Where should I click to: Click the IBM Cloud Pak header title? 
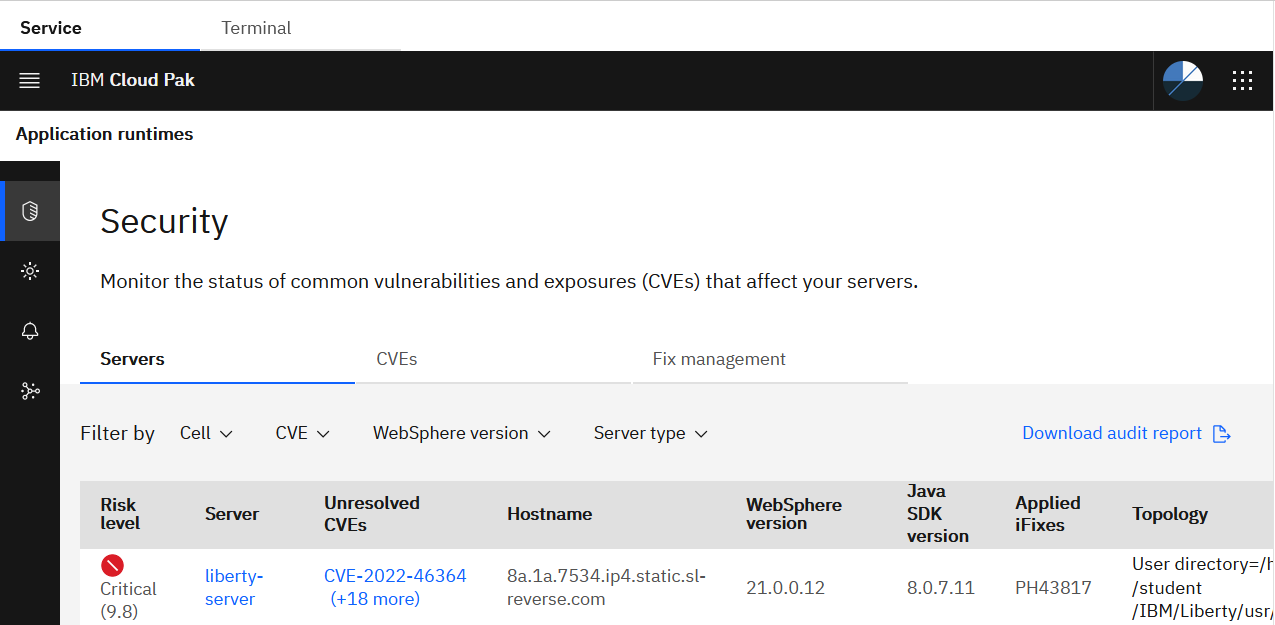(133, 80)
